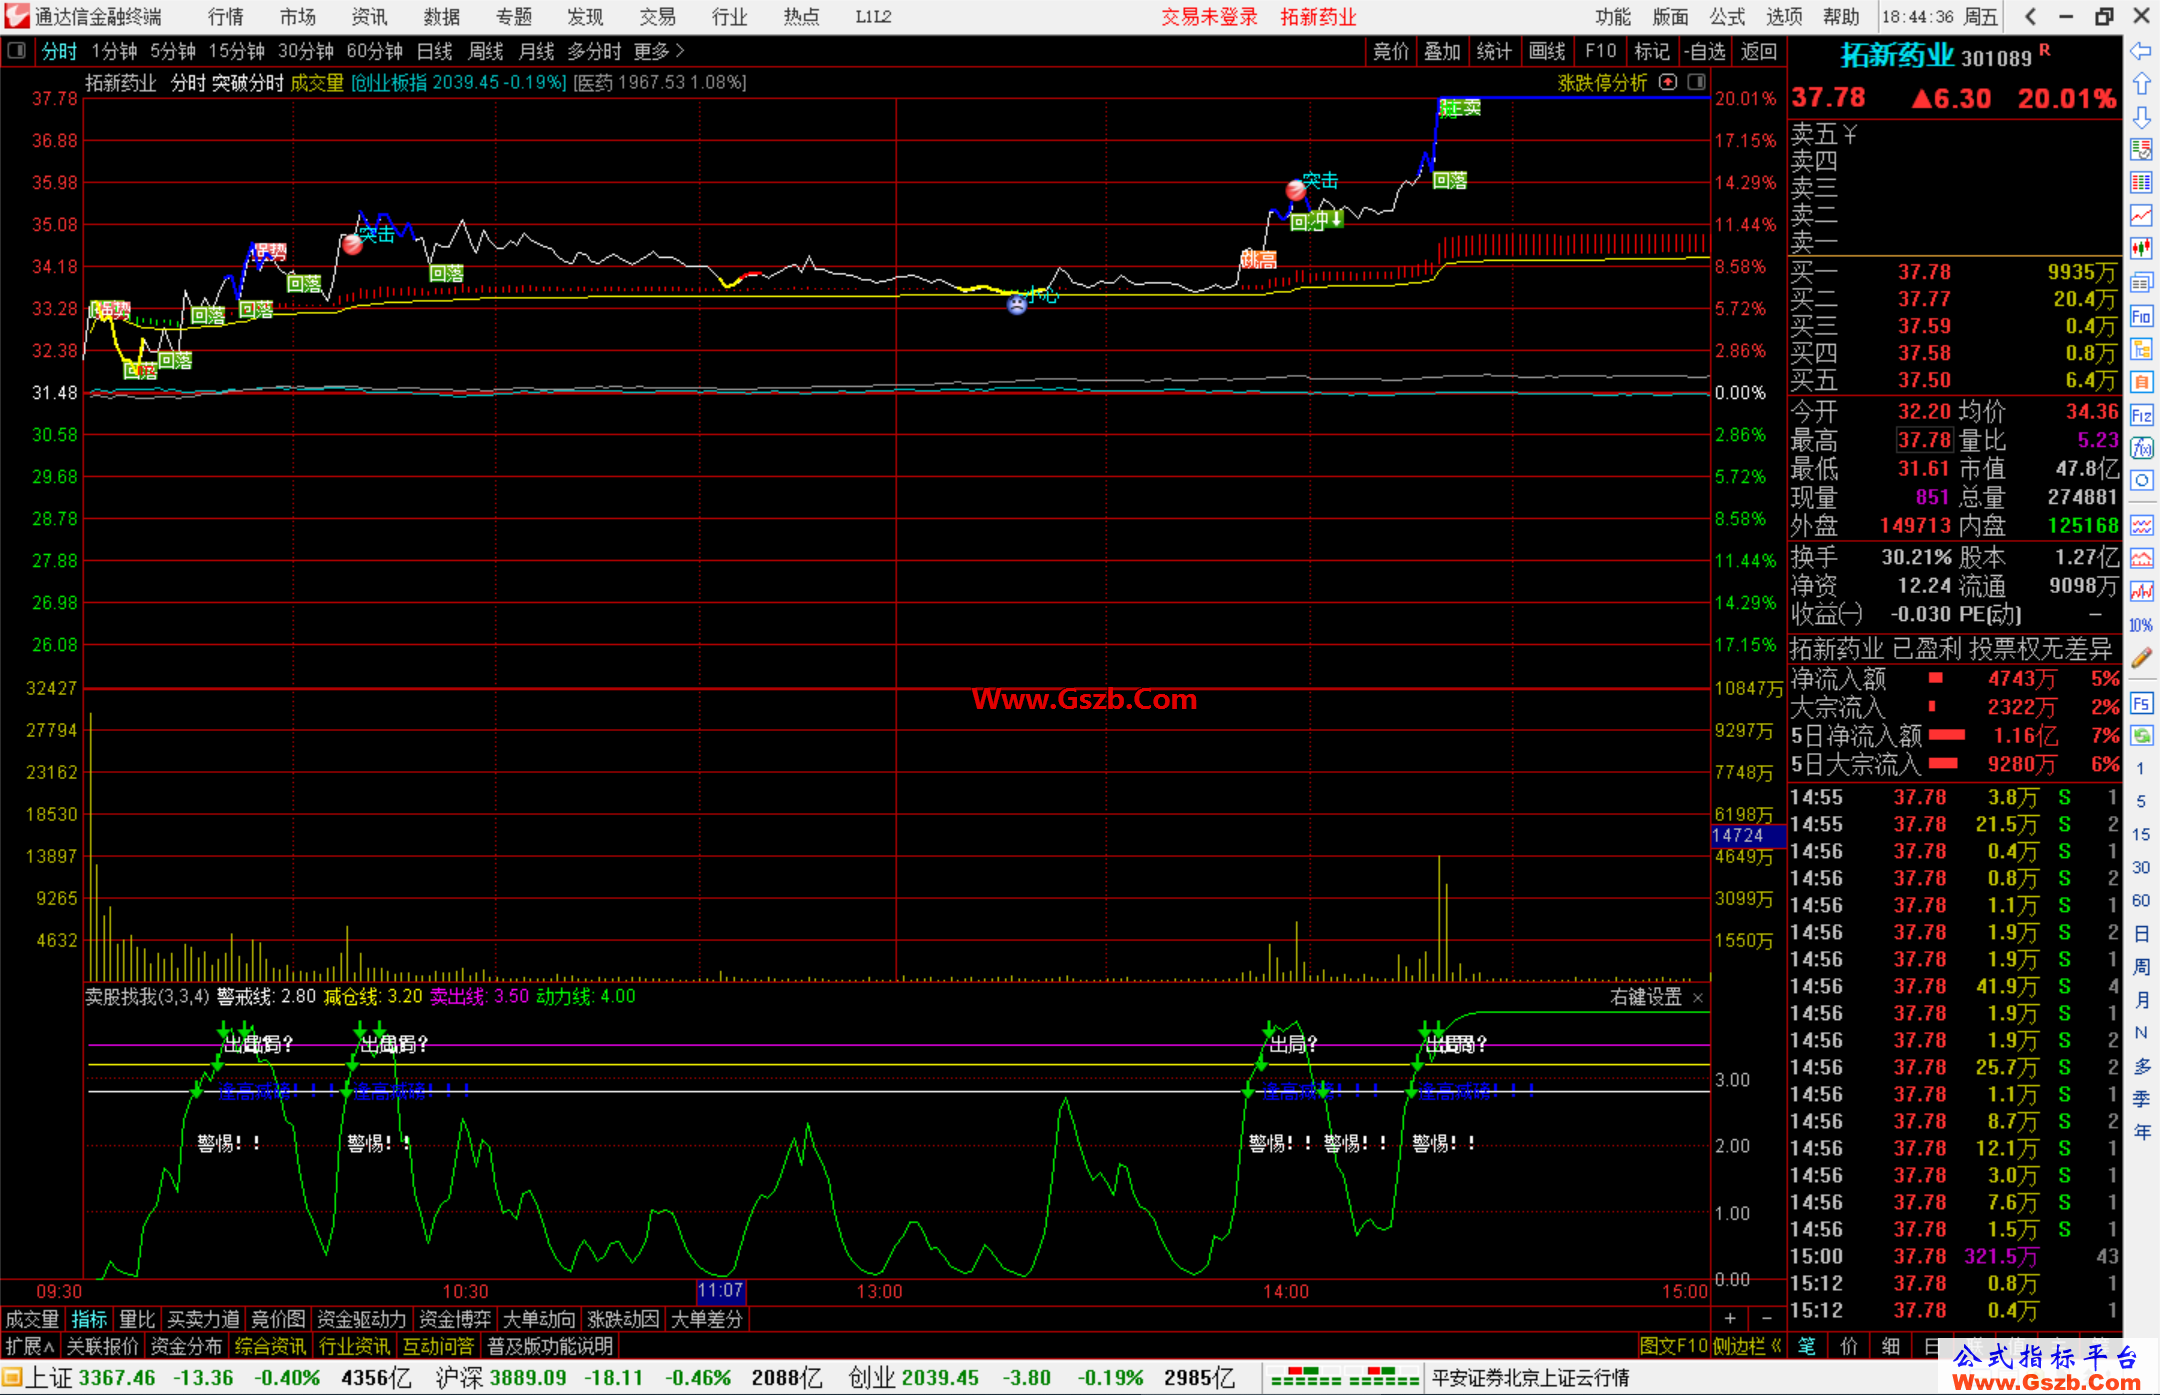Open the red line trend chart icon
The image size is (2160, 1395).
pos(2141,216)
